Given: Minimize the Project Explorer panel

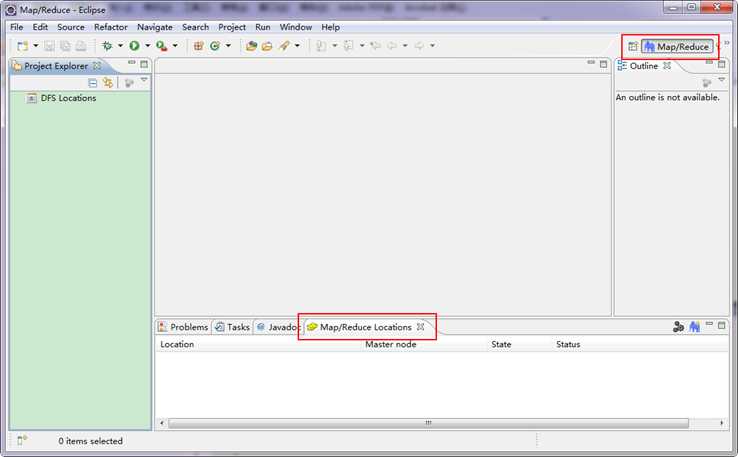Looking at the screenshot, I should point(132,63).
